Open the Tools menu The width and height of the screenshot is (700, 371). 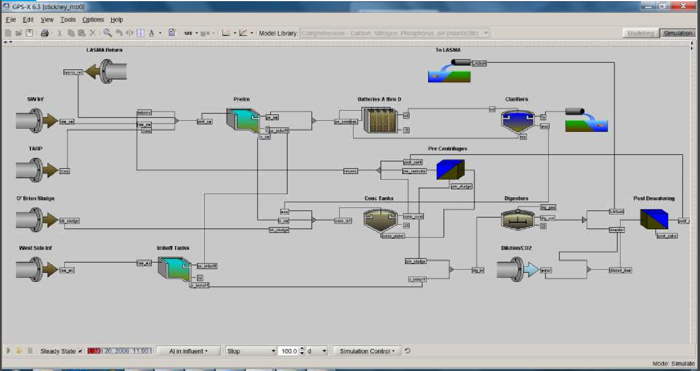68,20
